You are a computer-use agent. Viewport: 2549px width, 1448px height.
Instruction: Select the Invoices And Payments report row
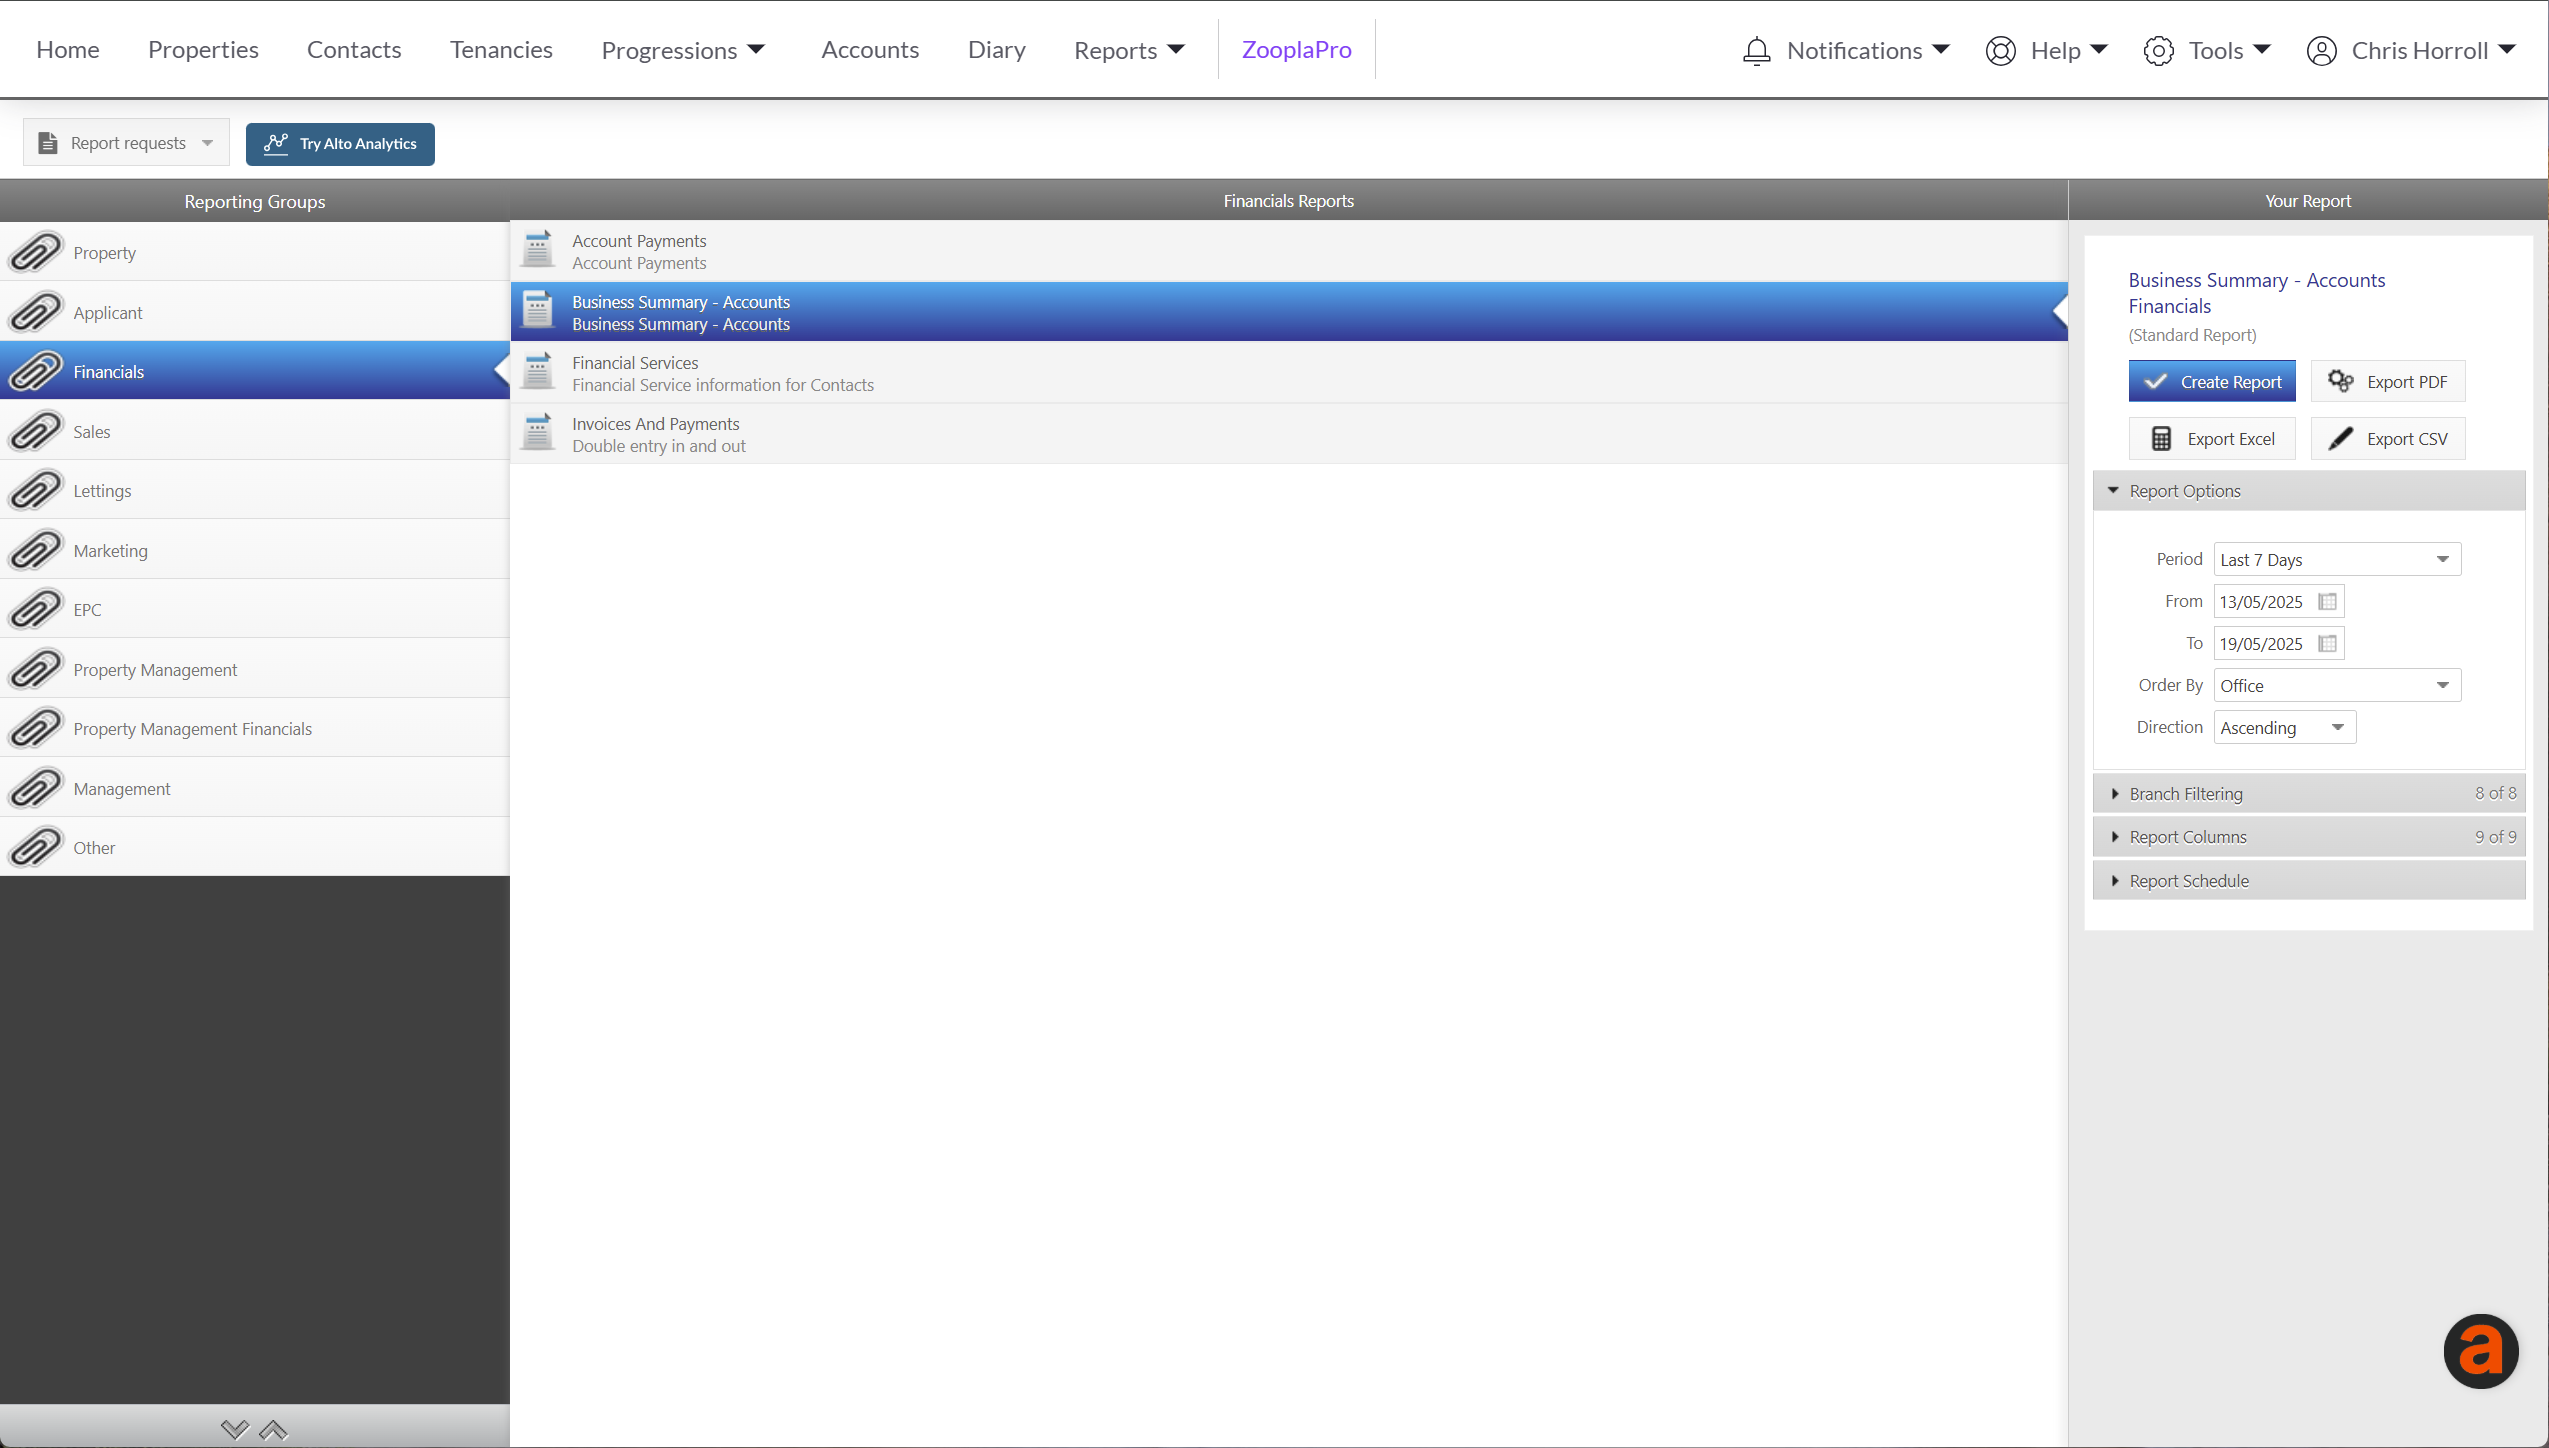tap(1289, 434)
